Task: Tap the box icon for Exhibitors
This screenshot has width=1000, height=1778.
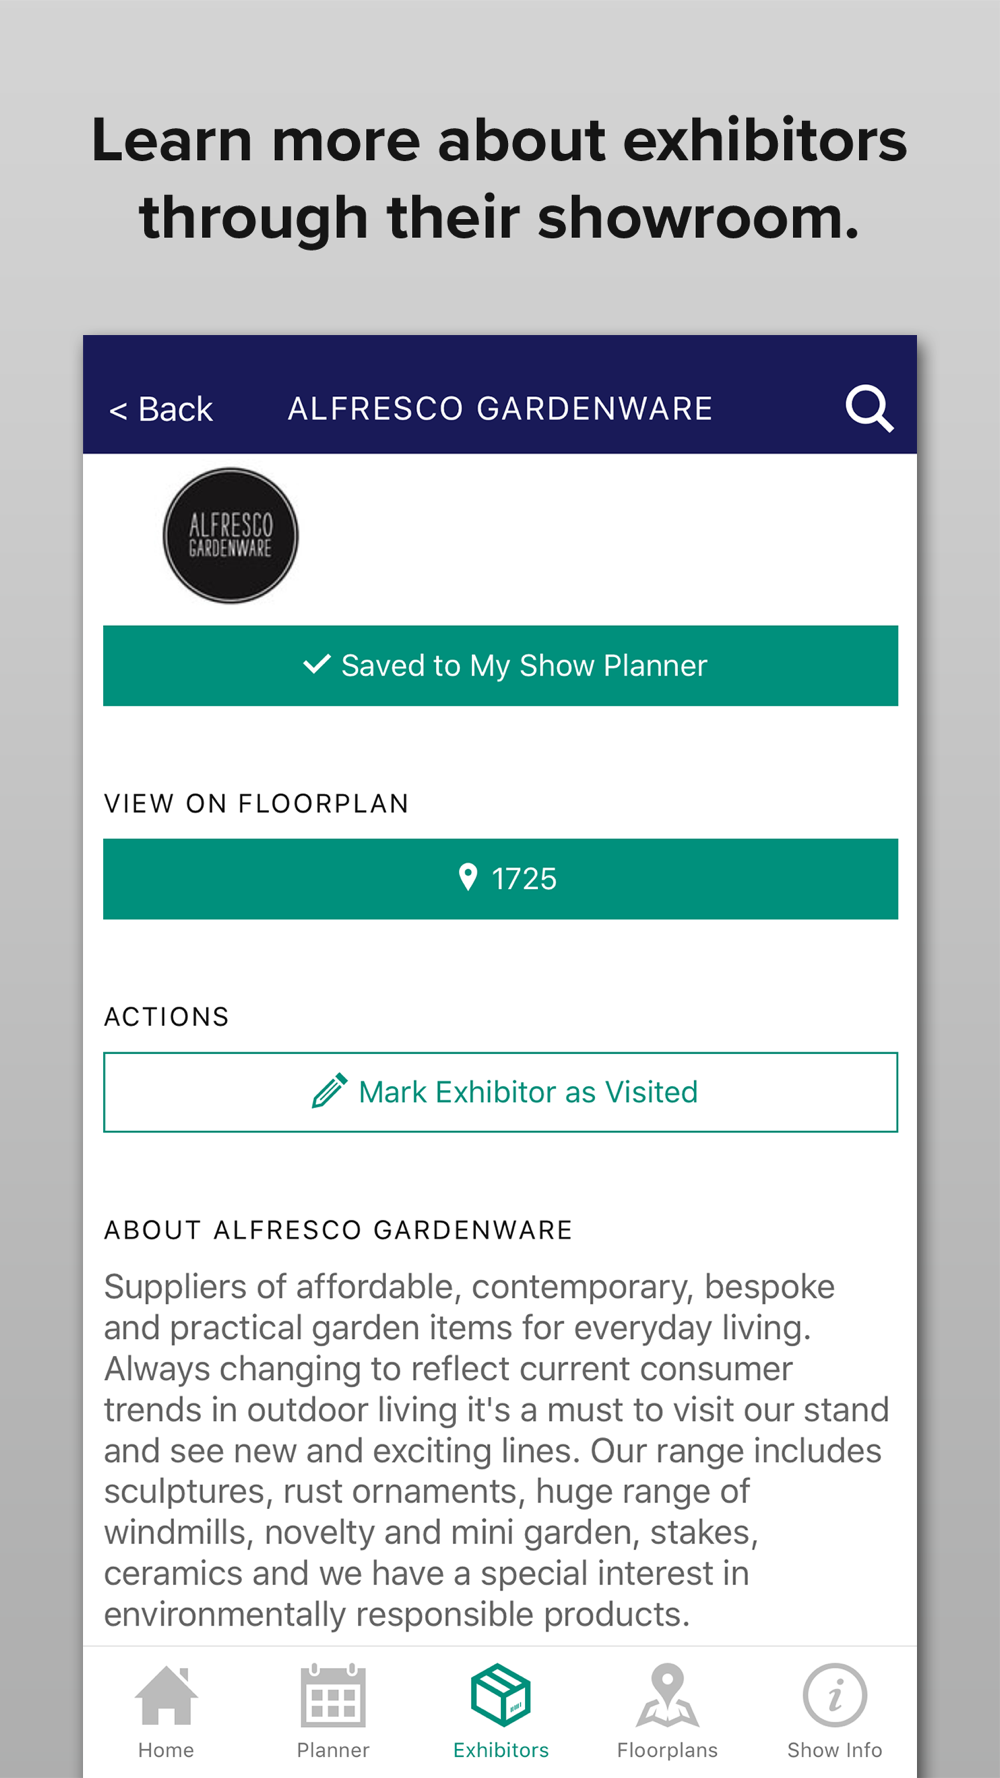Action: (x=501, y=1695)
